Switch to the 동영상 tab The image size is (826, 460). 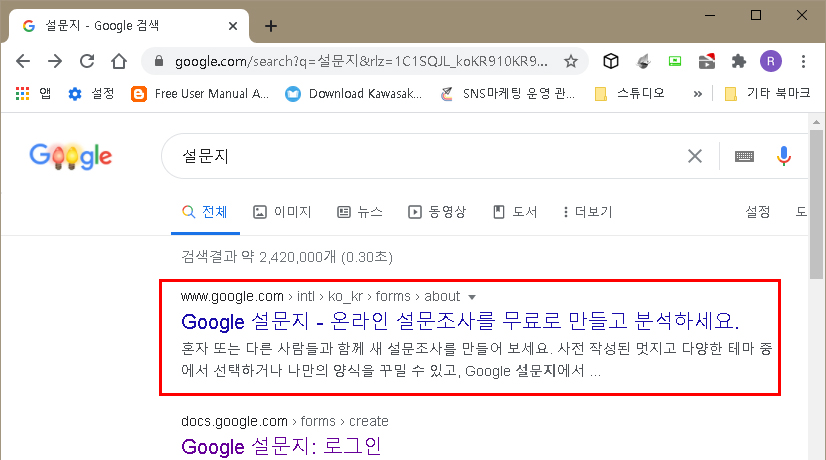[x=437, y=212]
